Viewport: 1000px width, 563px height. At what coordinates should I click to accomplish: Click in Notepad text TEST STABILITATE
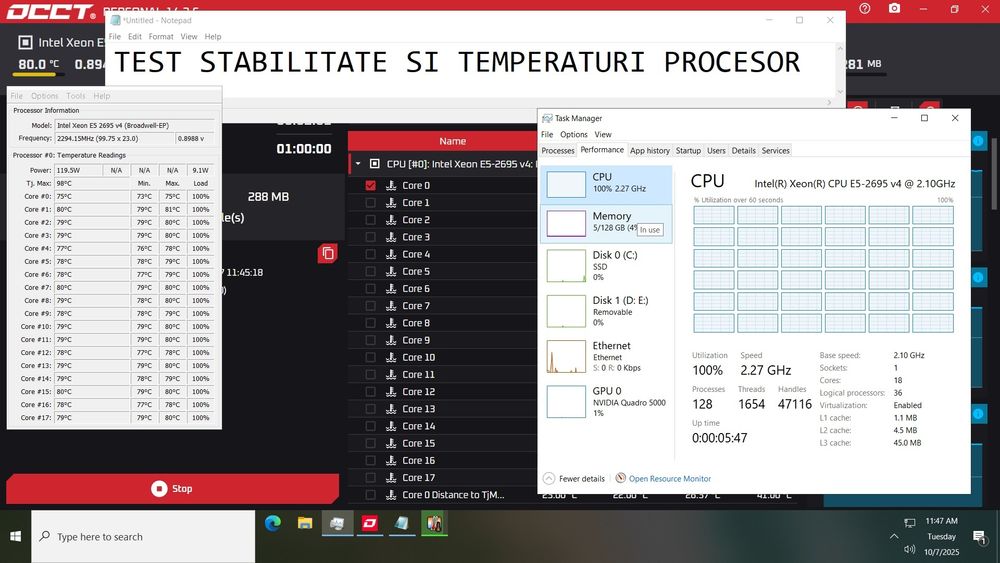(250, 62)
